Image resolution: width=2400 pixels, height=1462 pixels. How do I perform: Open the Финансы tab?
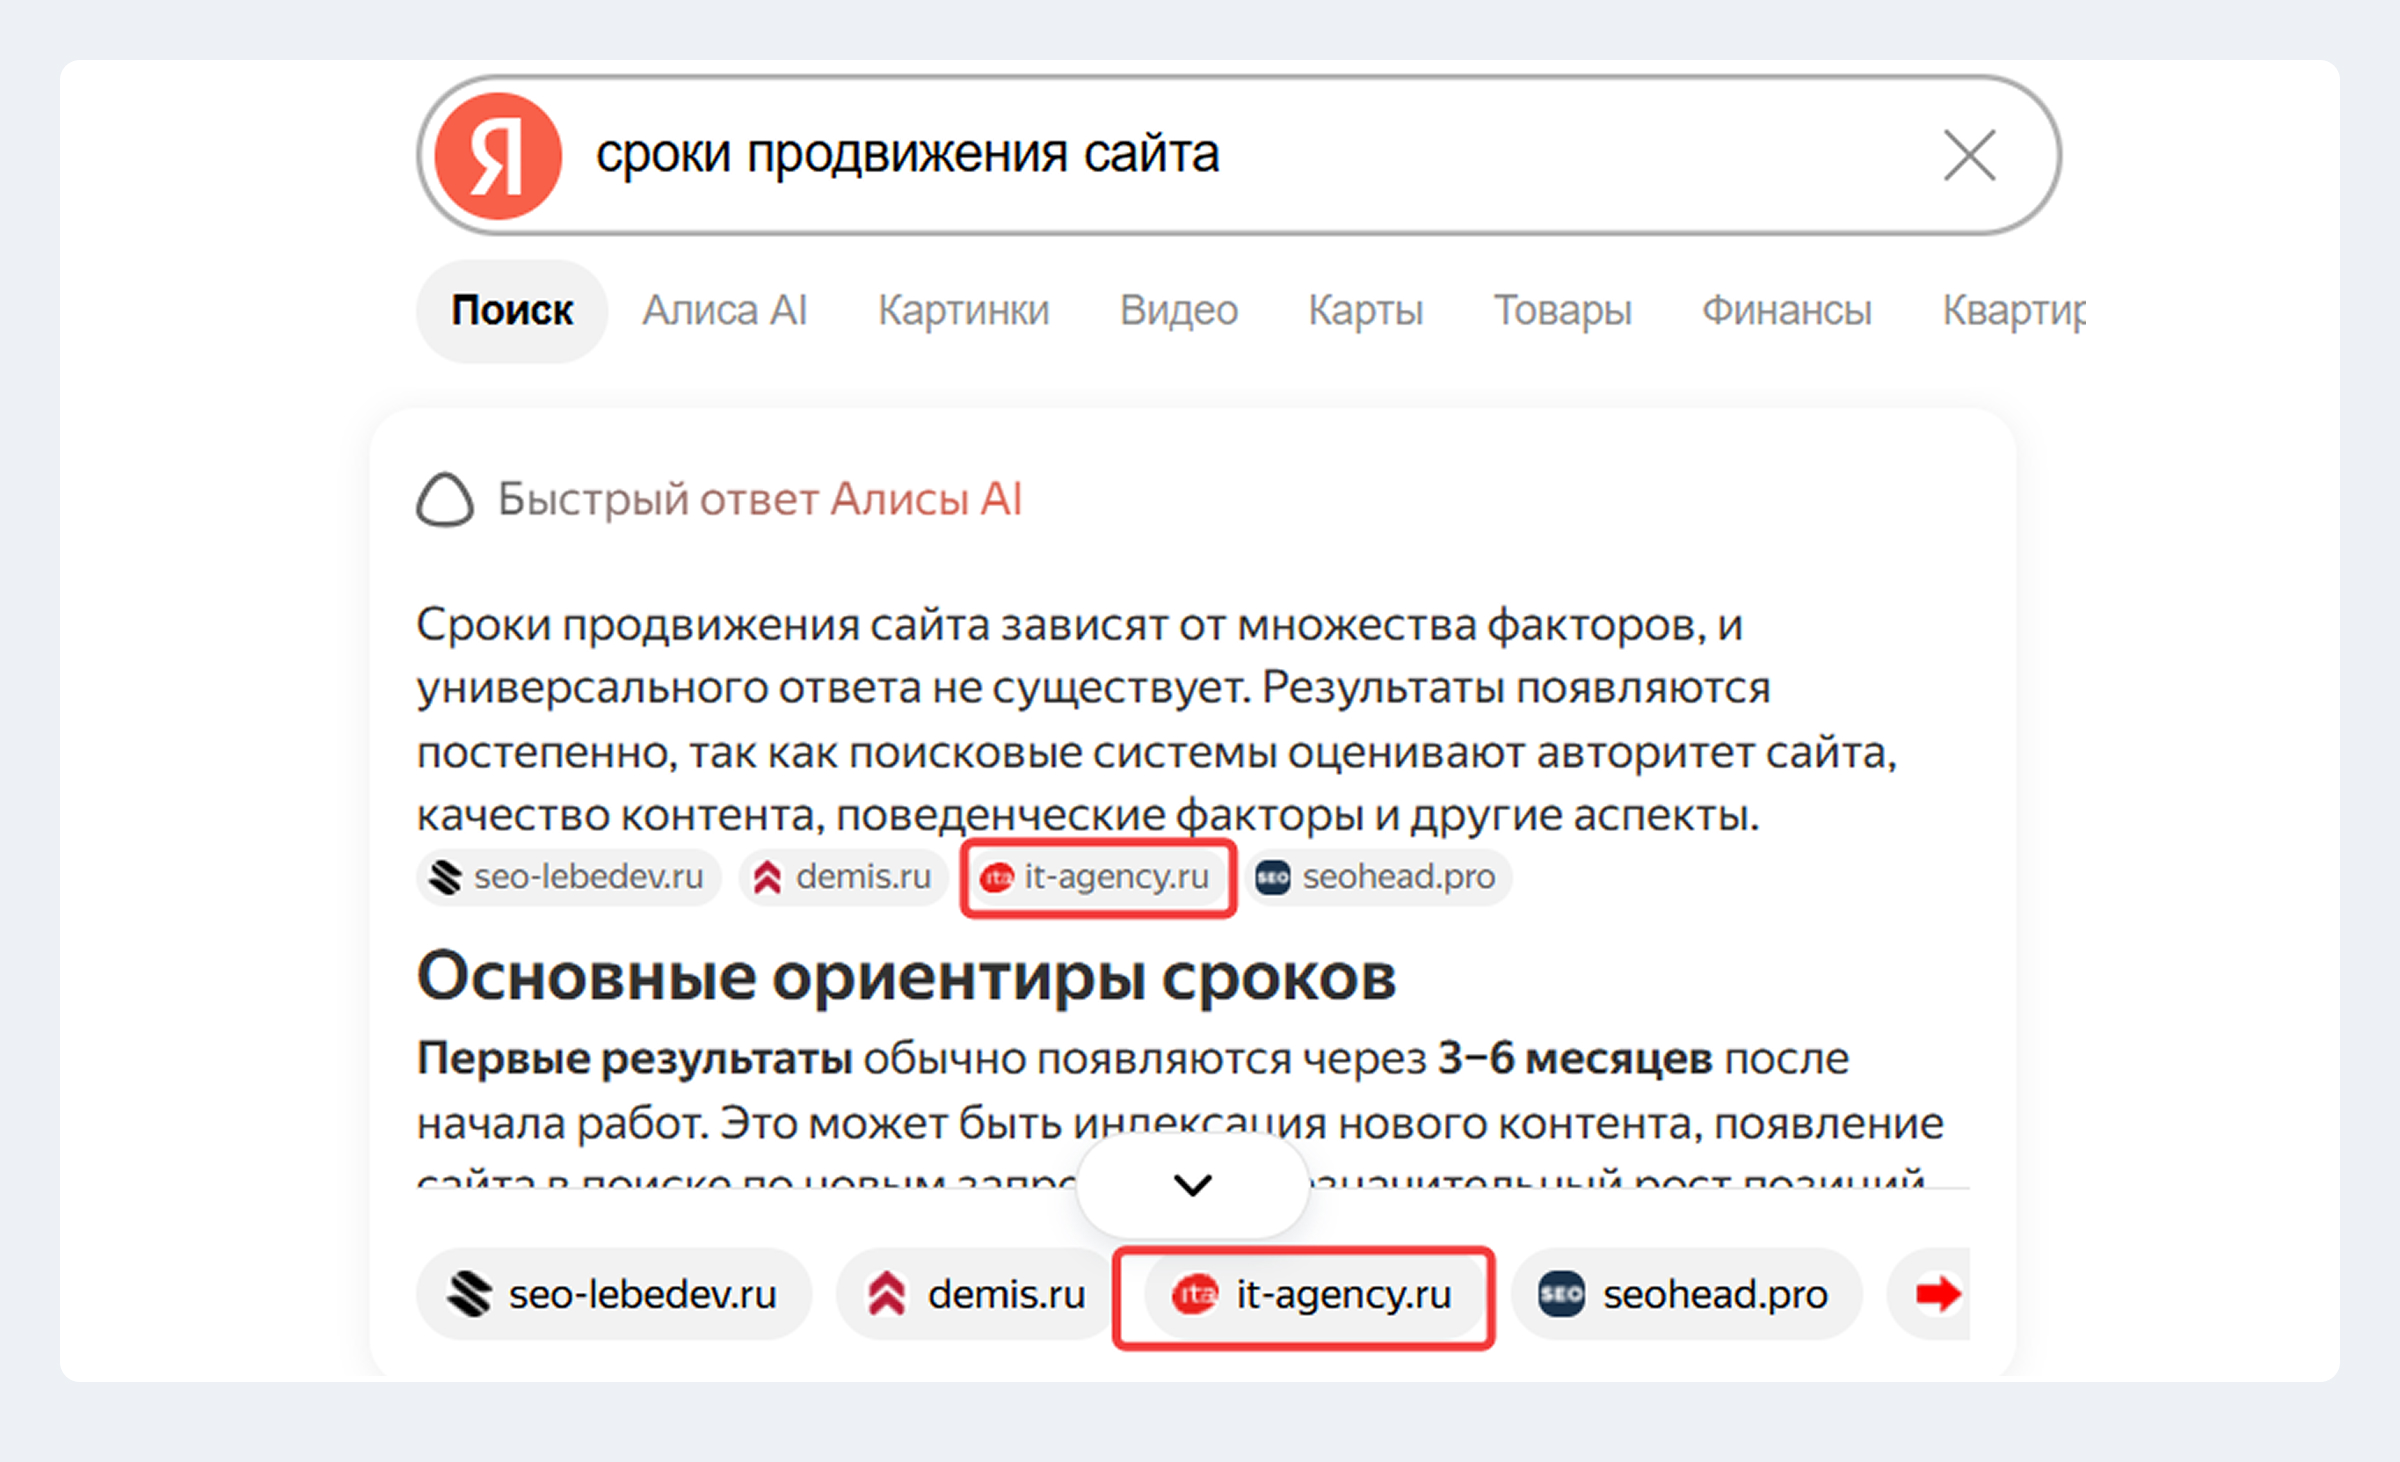1786,311
